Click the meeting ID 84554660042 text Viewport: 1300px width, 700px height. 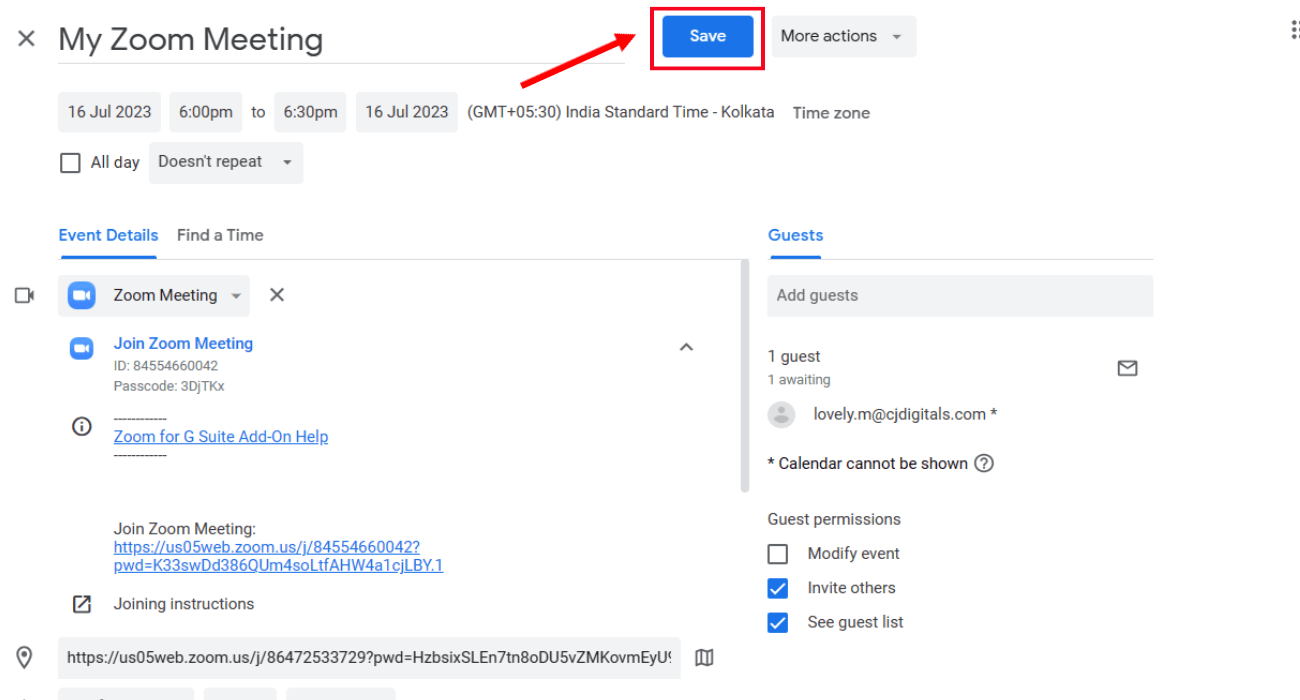166,366
